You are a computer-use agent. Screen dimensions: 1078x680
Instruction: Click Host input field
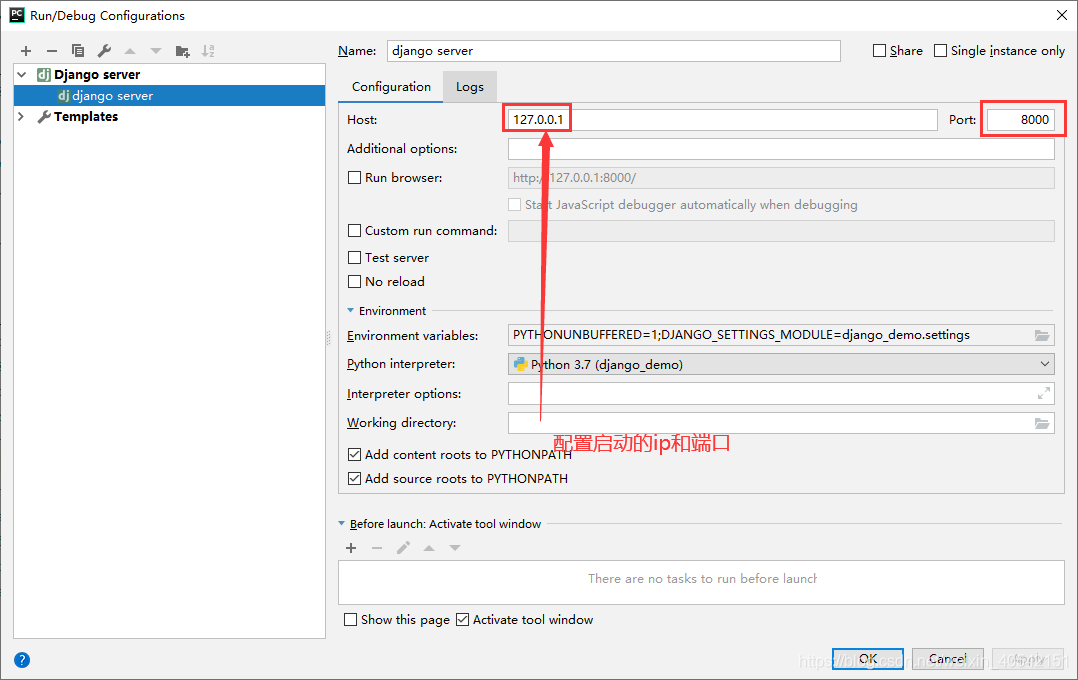pos(723,120)
